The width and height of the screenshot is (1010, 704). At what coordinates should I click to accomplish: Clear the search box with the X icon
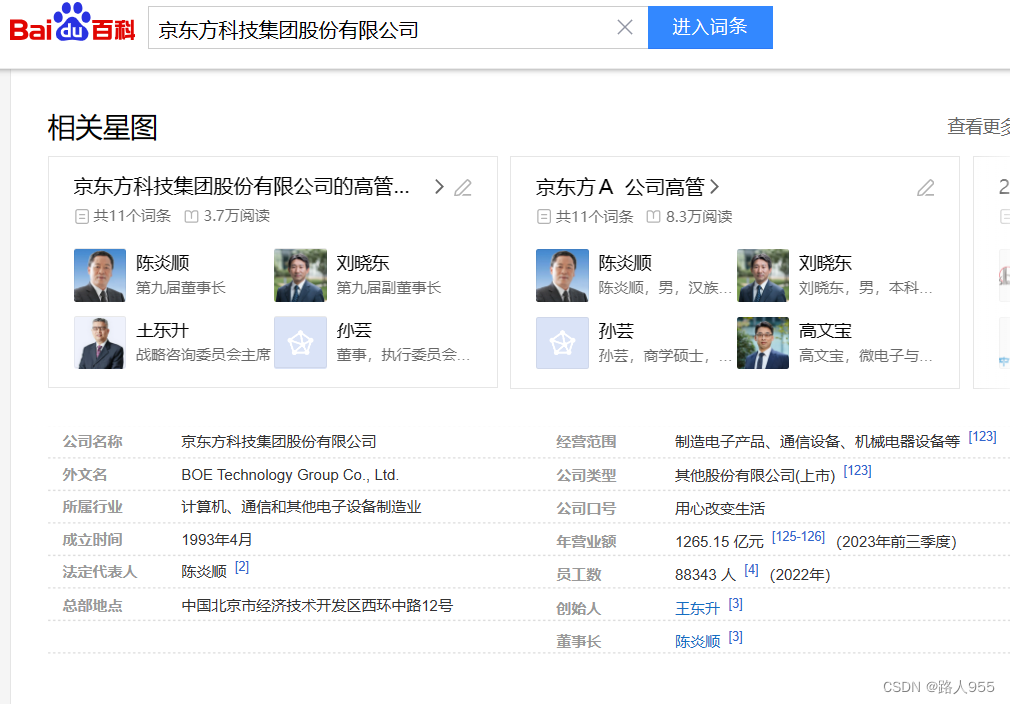point(625,28)
